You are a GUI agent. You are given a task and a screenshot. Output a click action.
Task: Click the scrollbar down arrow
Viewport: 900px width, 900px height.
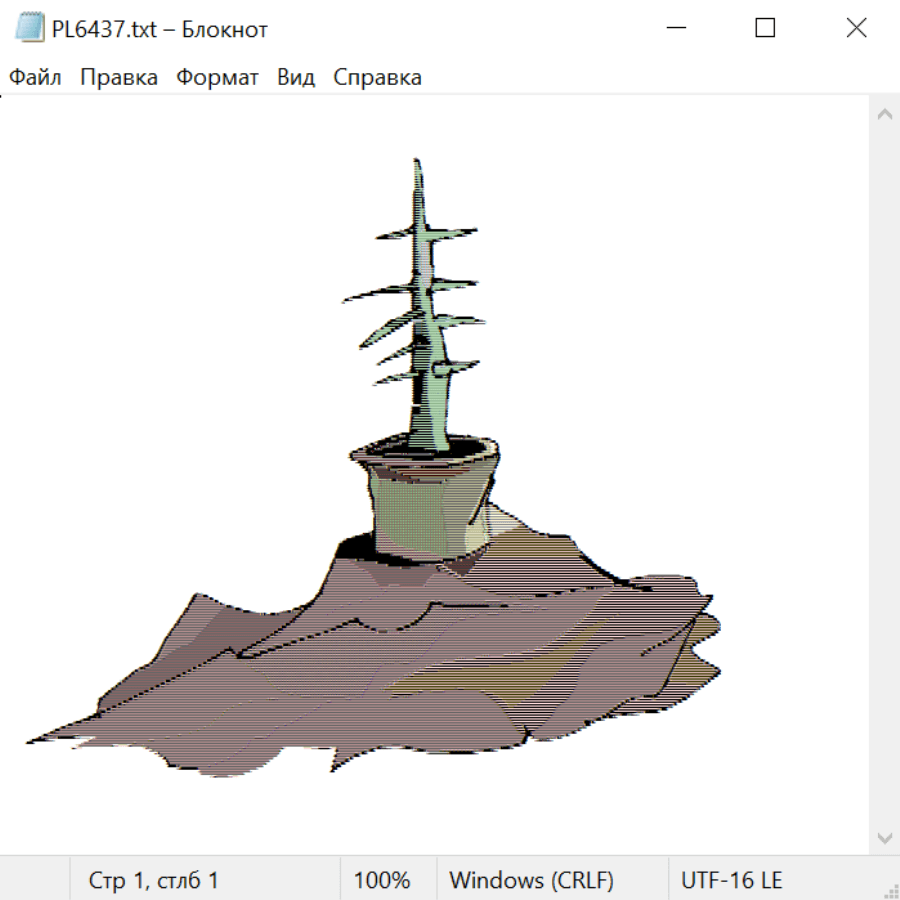tap(884, 837)
